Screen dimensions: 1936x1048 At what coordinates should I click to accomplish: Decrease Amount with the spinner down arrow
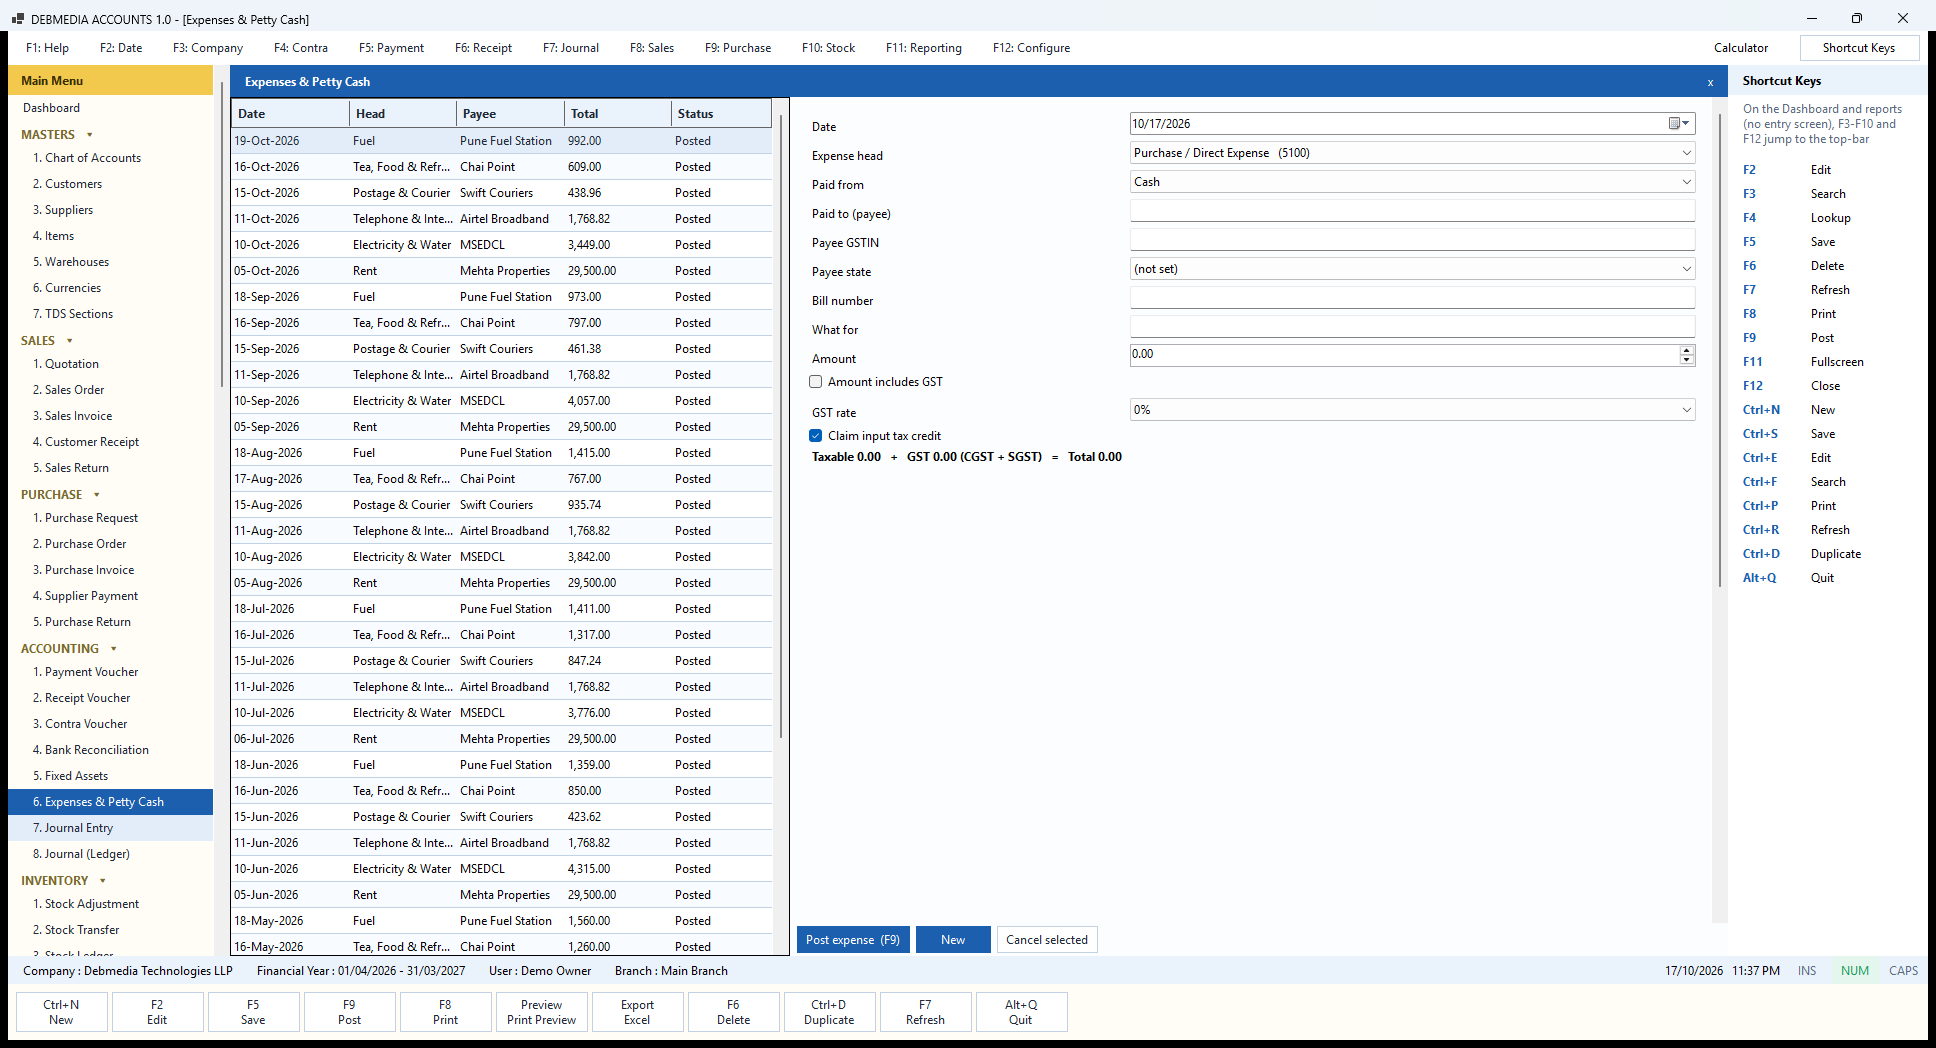(1687, 359)
